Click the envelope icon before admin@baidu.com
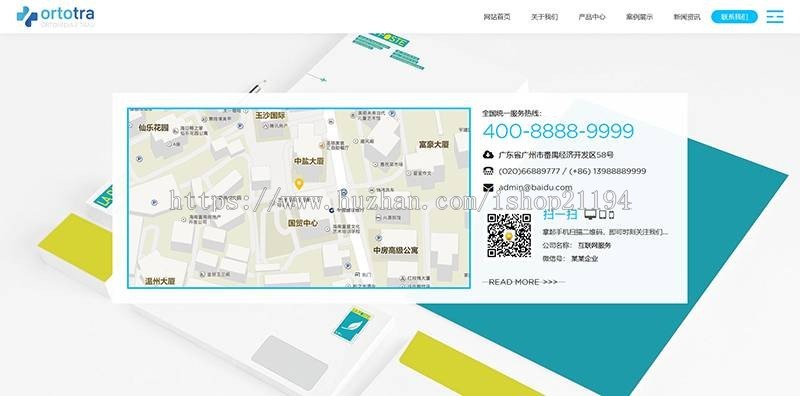 point(488,188)
